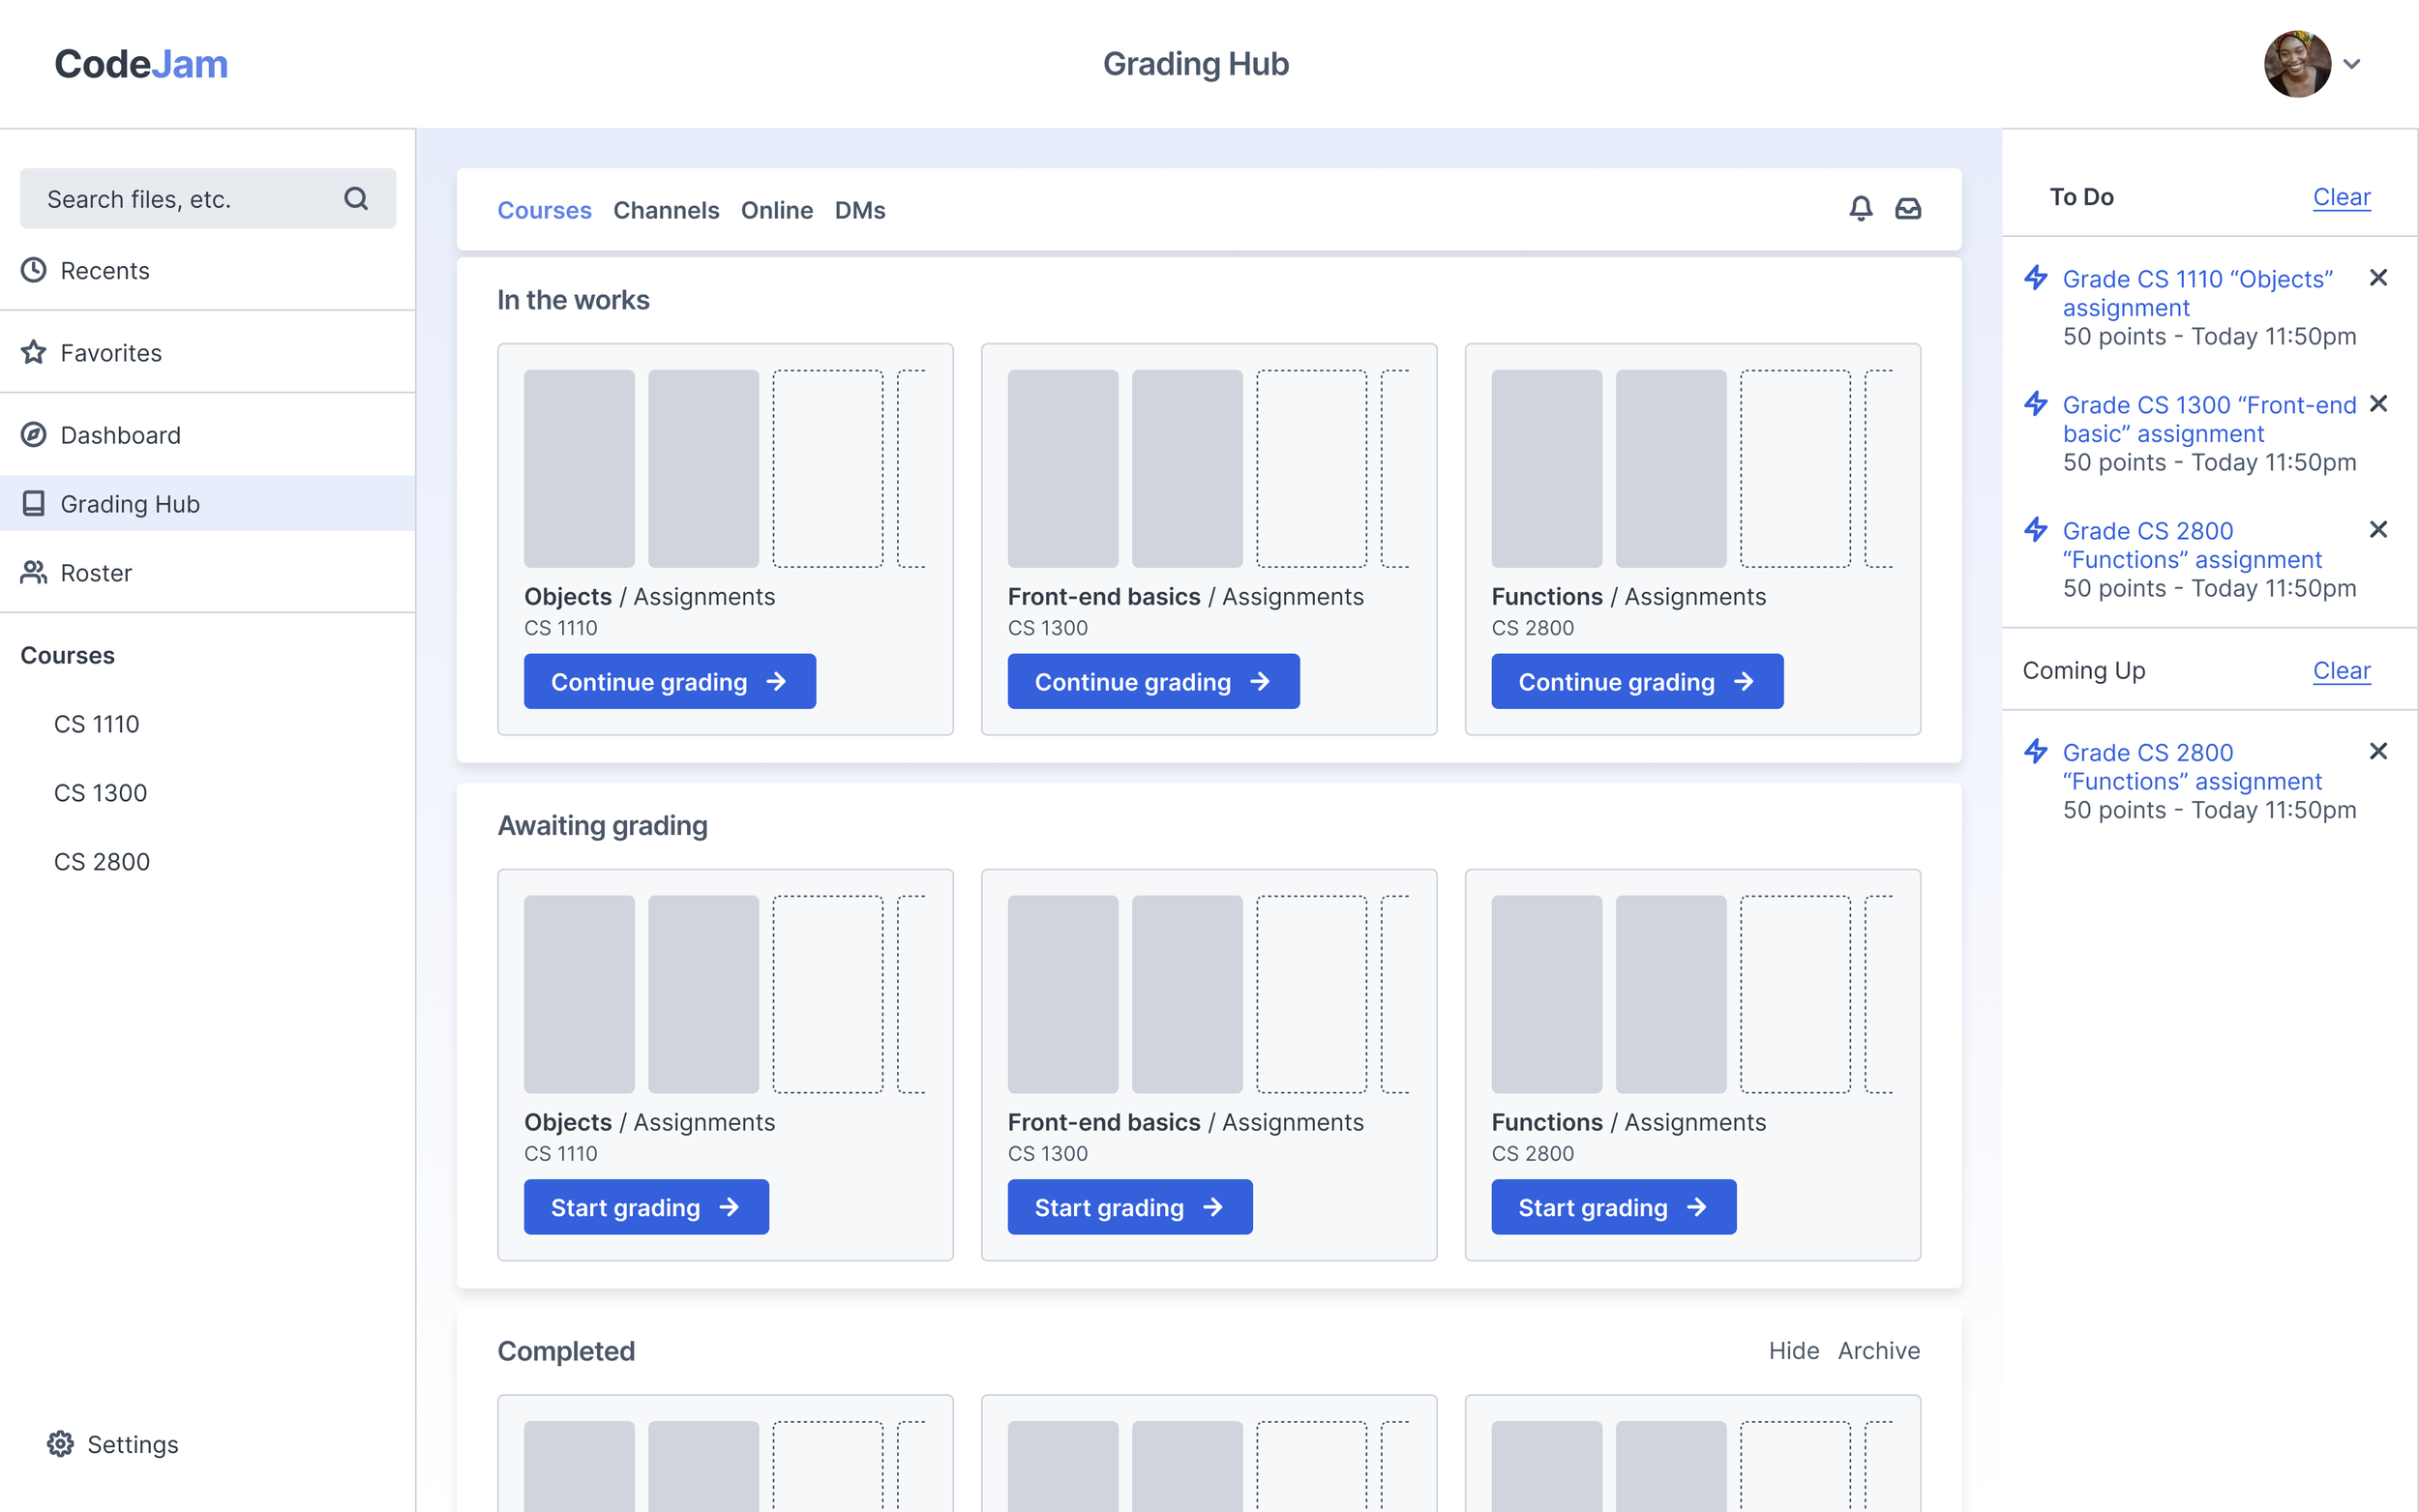Viewport: 2419px width, 1512px height.
Task: Click lightning icon for To Do CS 2800 Functions
Action: tap(2036, 529)
